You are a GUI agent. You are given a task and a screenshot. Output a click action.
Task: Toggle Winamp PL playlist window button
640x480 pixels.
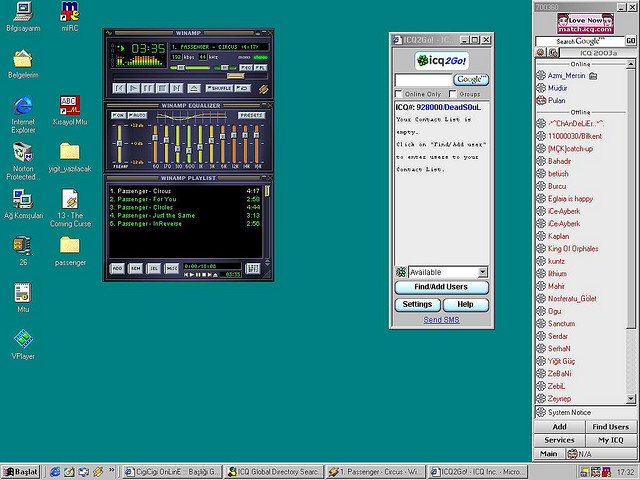click(x=260, y=67)
